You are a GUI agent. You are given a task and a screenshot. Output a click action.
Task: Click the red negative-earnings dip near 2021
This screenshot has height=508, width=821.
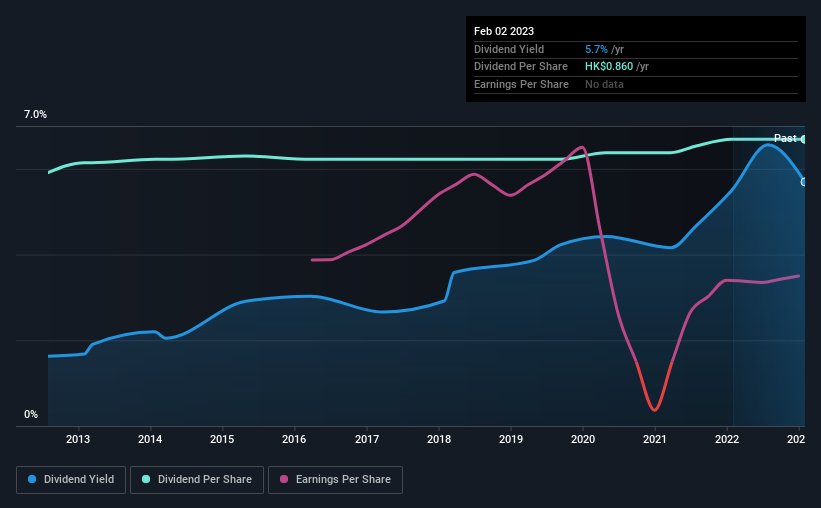point(654,388)
